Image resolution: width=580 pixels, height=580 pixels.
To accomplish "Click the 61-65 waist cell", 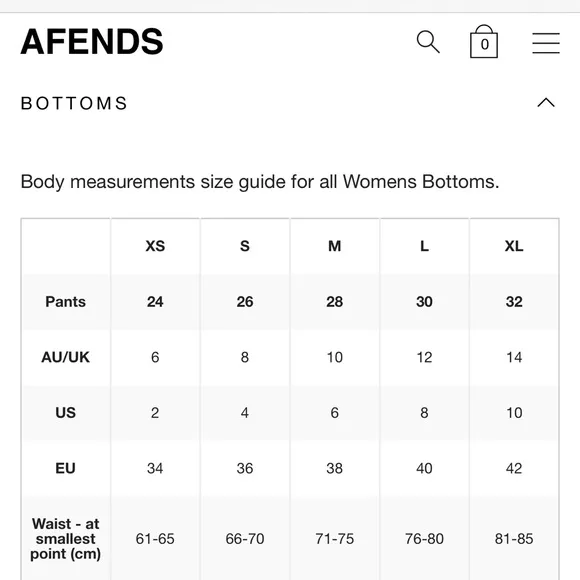I will (155, 539).
